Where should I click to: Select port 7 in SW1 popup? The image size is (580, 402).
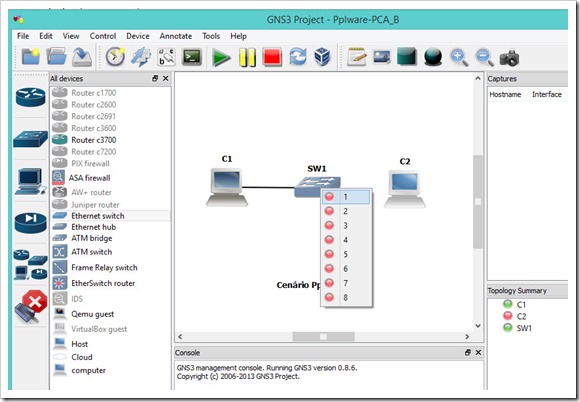[346, 283]
